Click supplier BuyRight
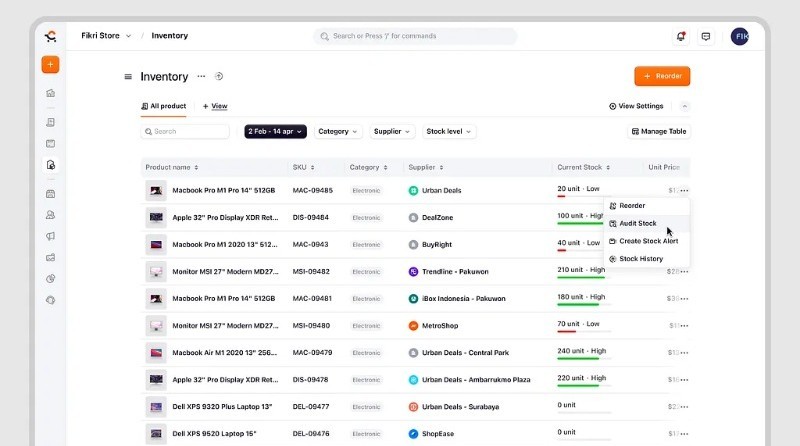 [437, 244]
